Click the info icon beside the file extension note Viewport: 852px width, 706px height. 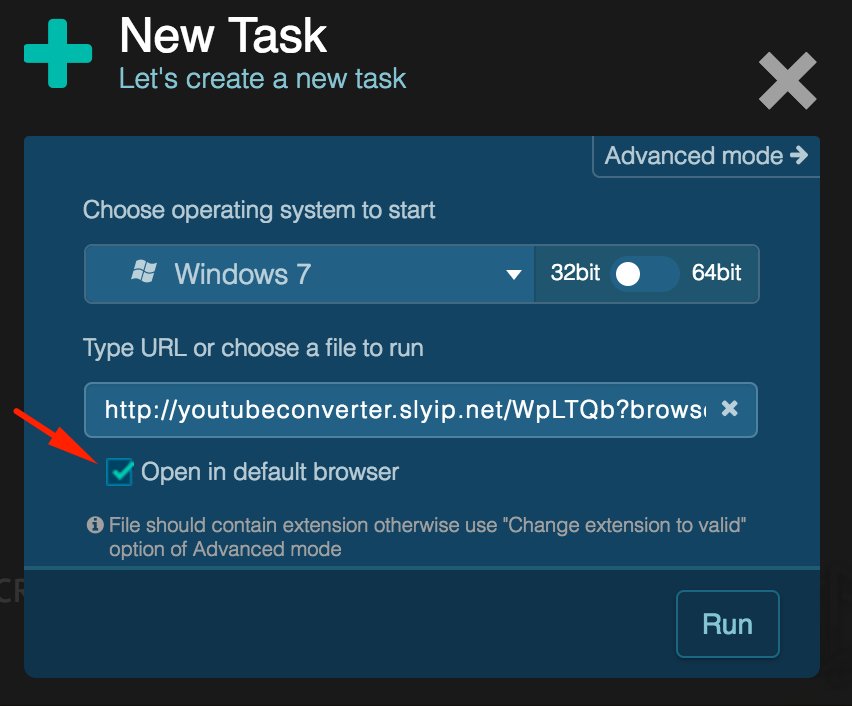tap(95, 525)
